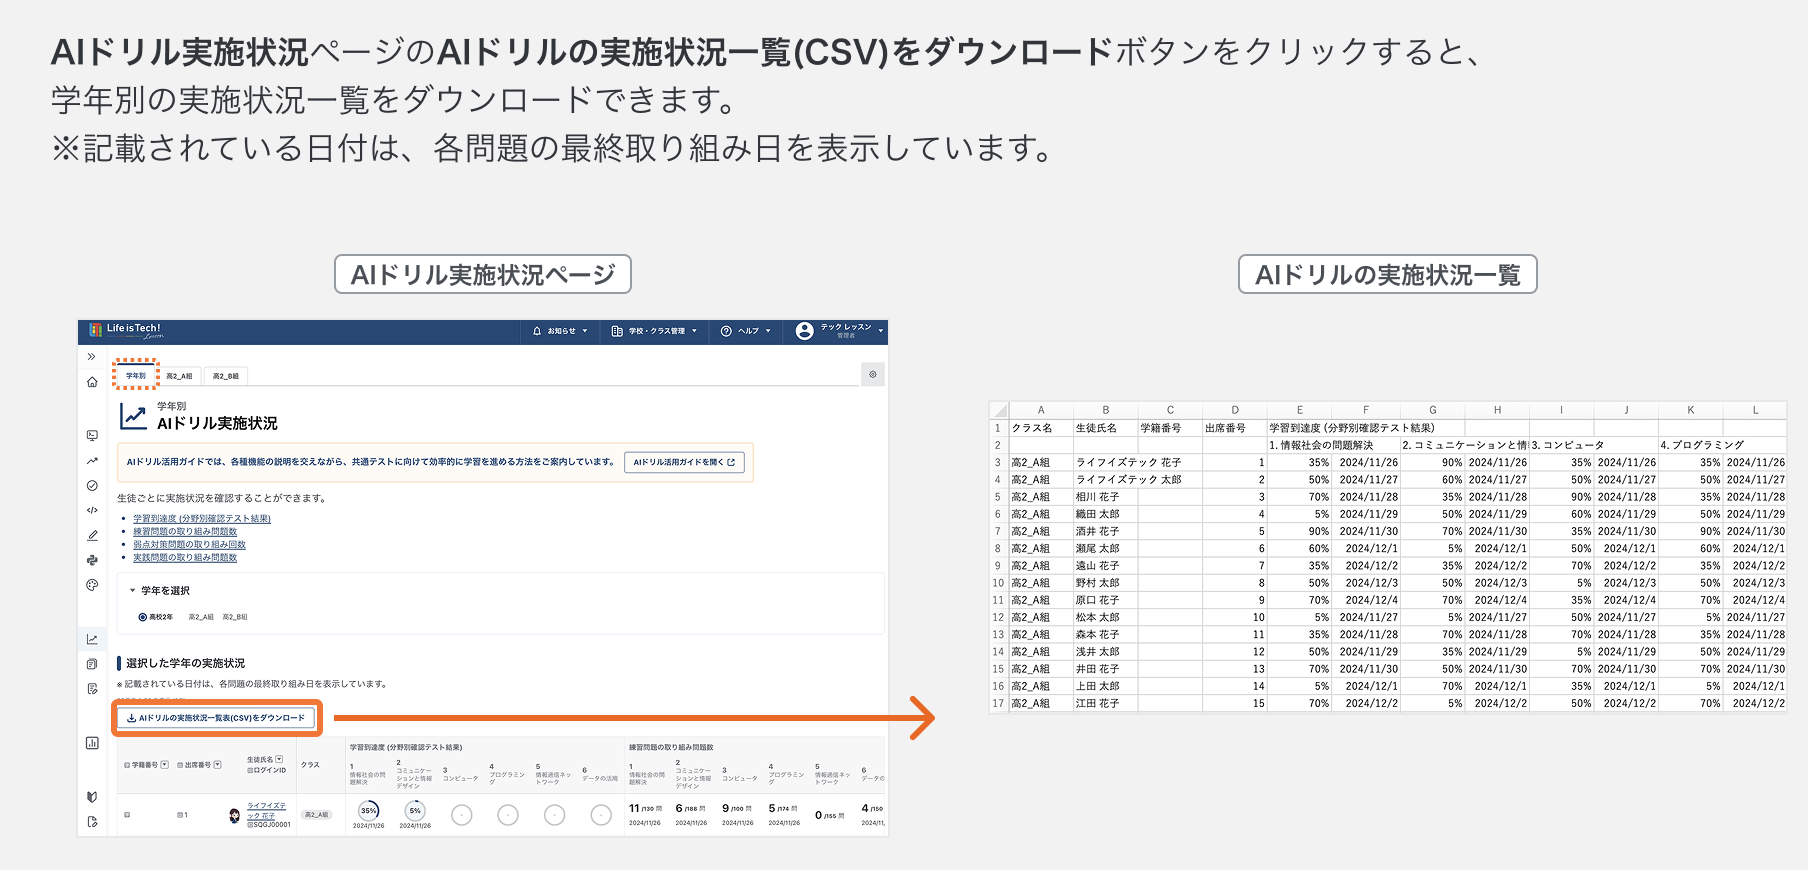Go to home via house icon
This screenshot has height=870, width=1808.
[92, 382]
